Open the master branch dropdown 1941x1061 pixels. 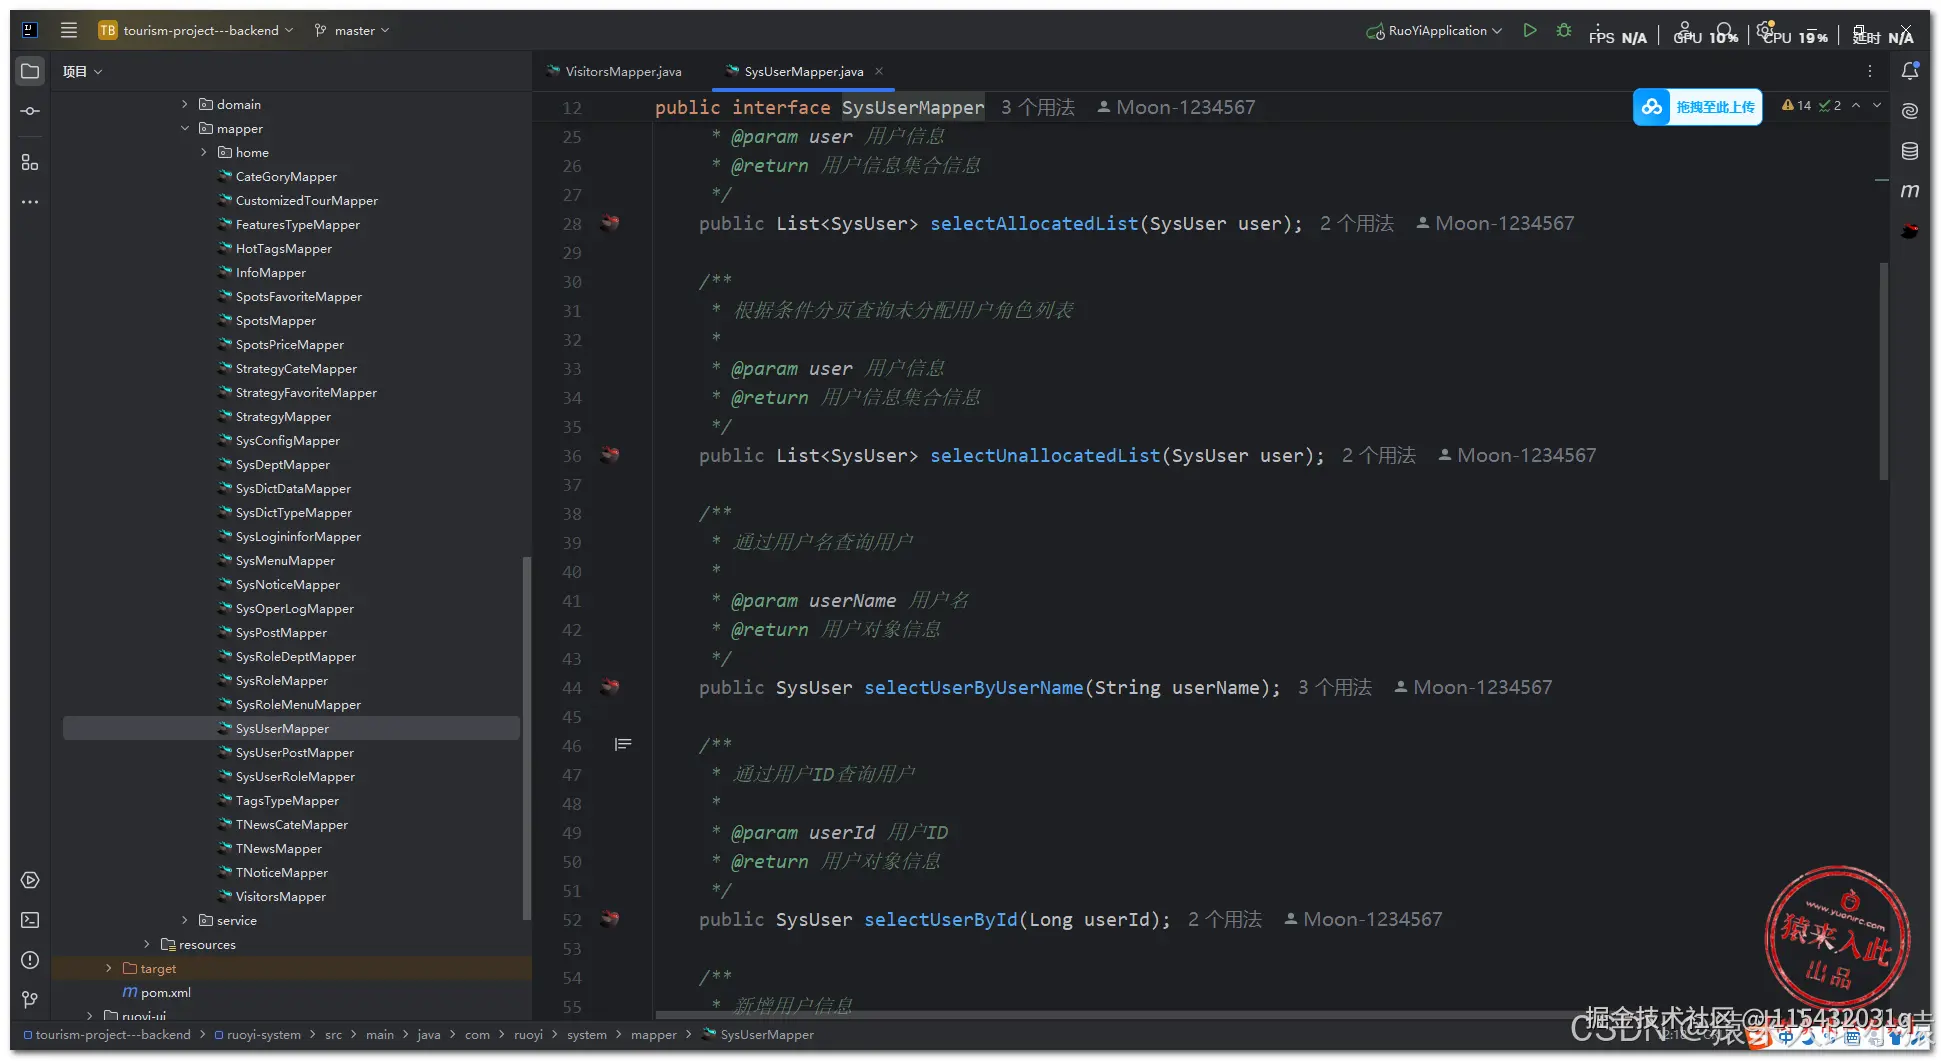(351, 31)
